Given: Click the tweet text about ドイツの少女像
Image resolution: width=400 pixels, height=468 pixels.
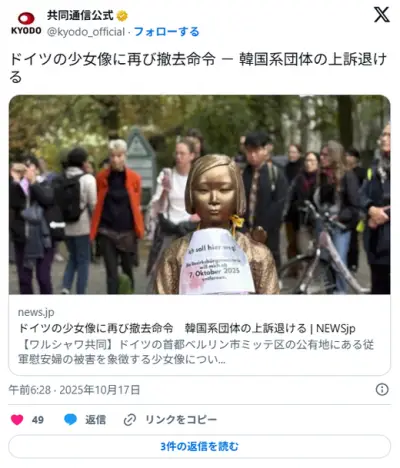Looking at the screenshot, I should click(198, 68).
